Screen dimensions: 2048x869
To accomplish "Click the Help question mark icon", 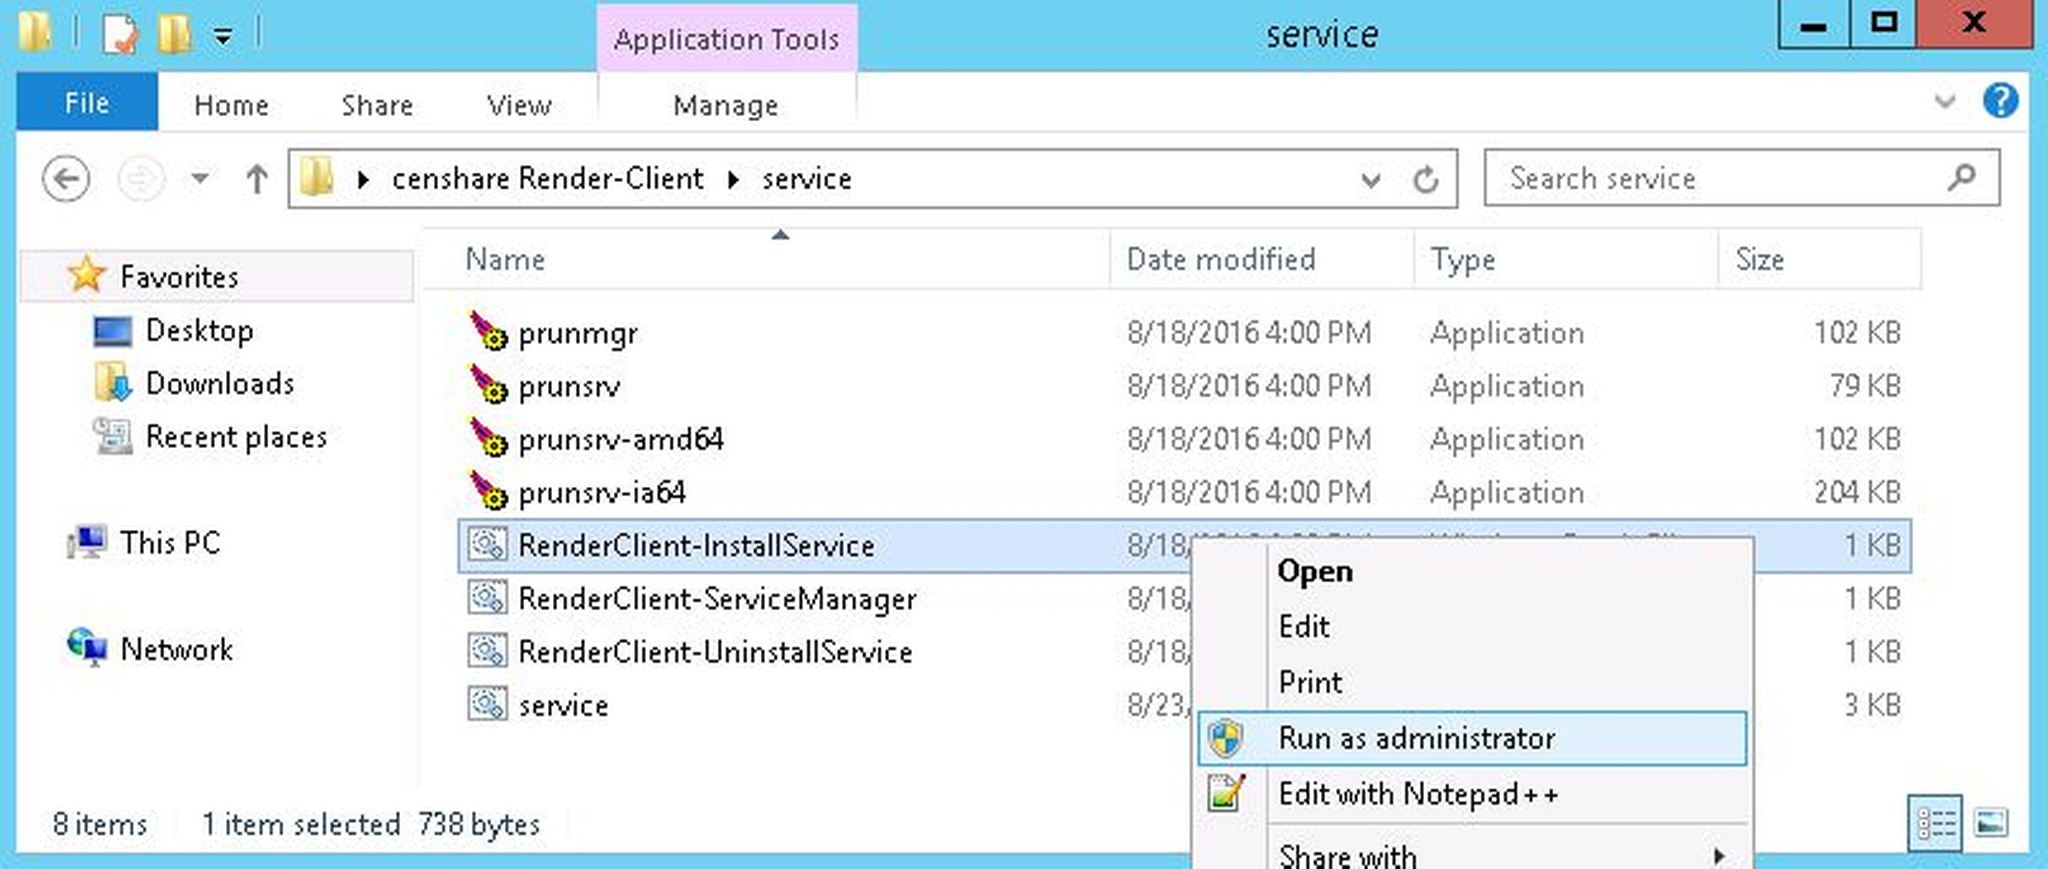I will pyautogui.click(x=2000, y=101).
